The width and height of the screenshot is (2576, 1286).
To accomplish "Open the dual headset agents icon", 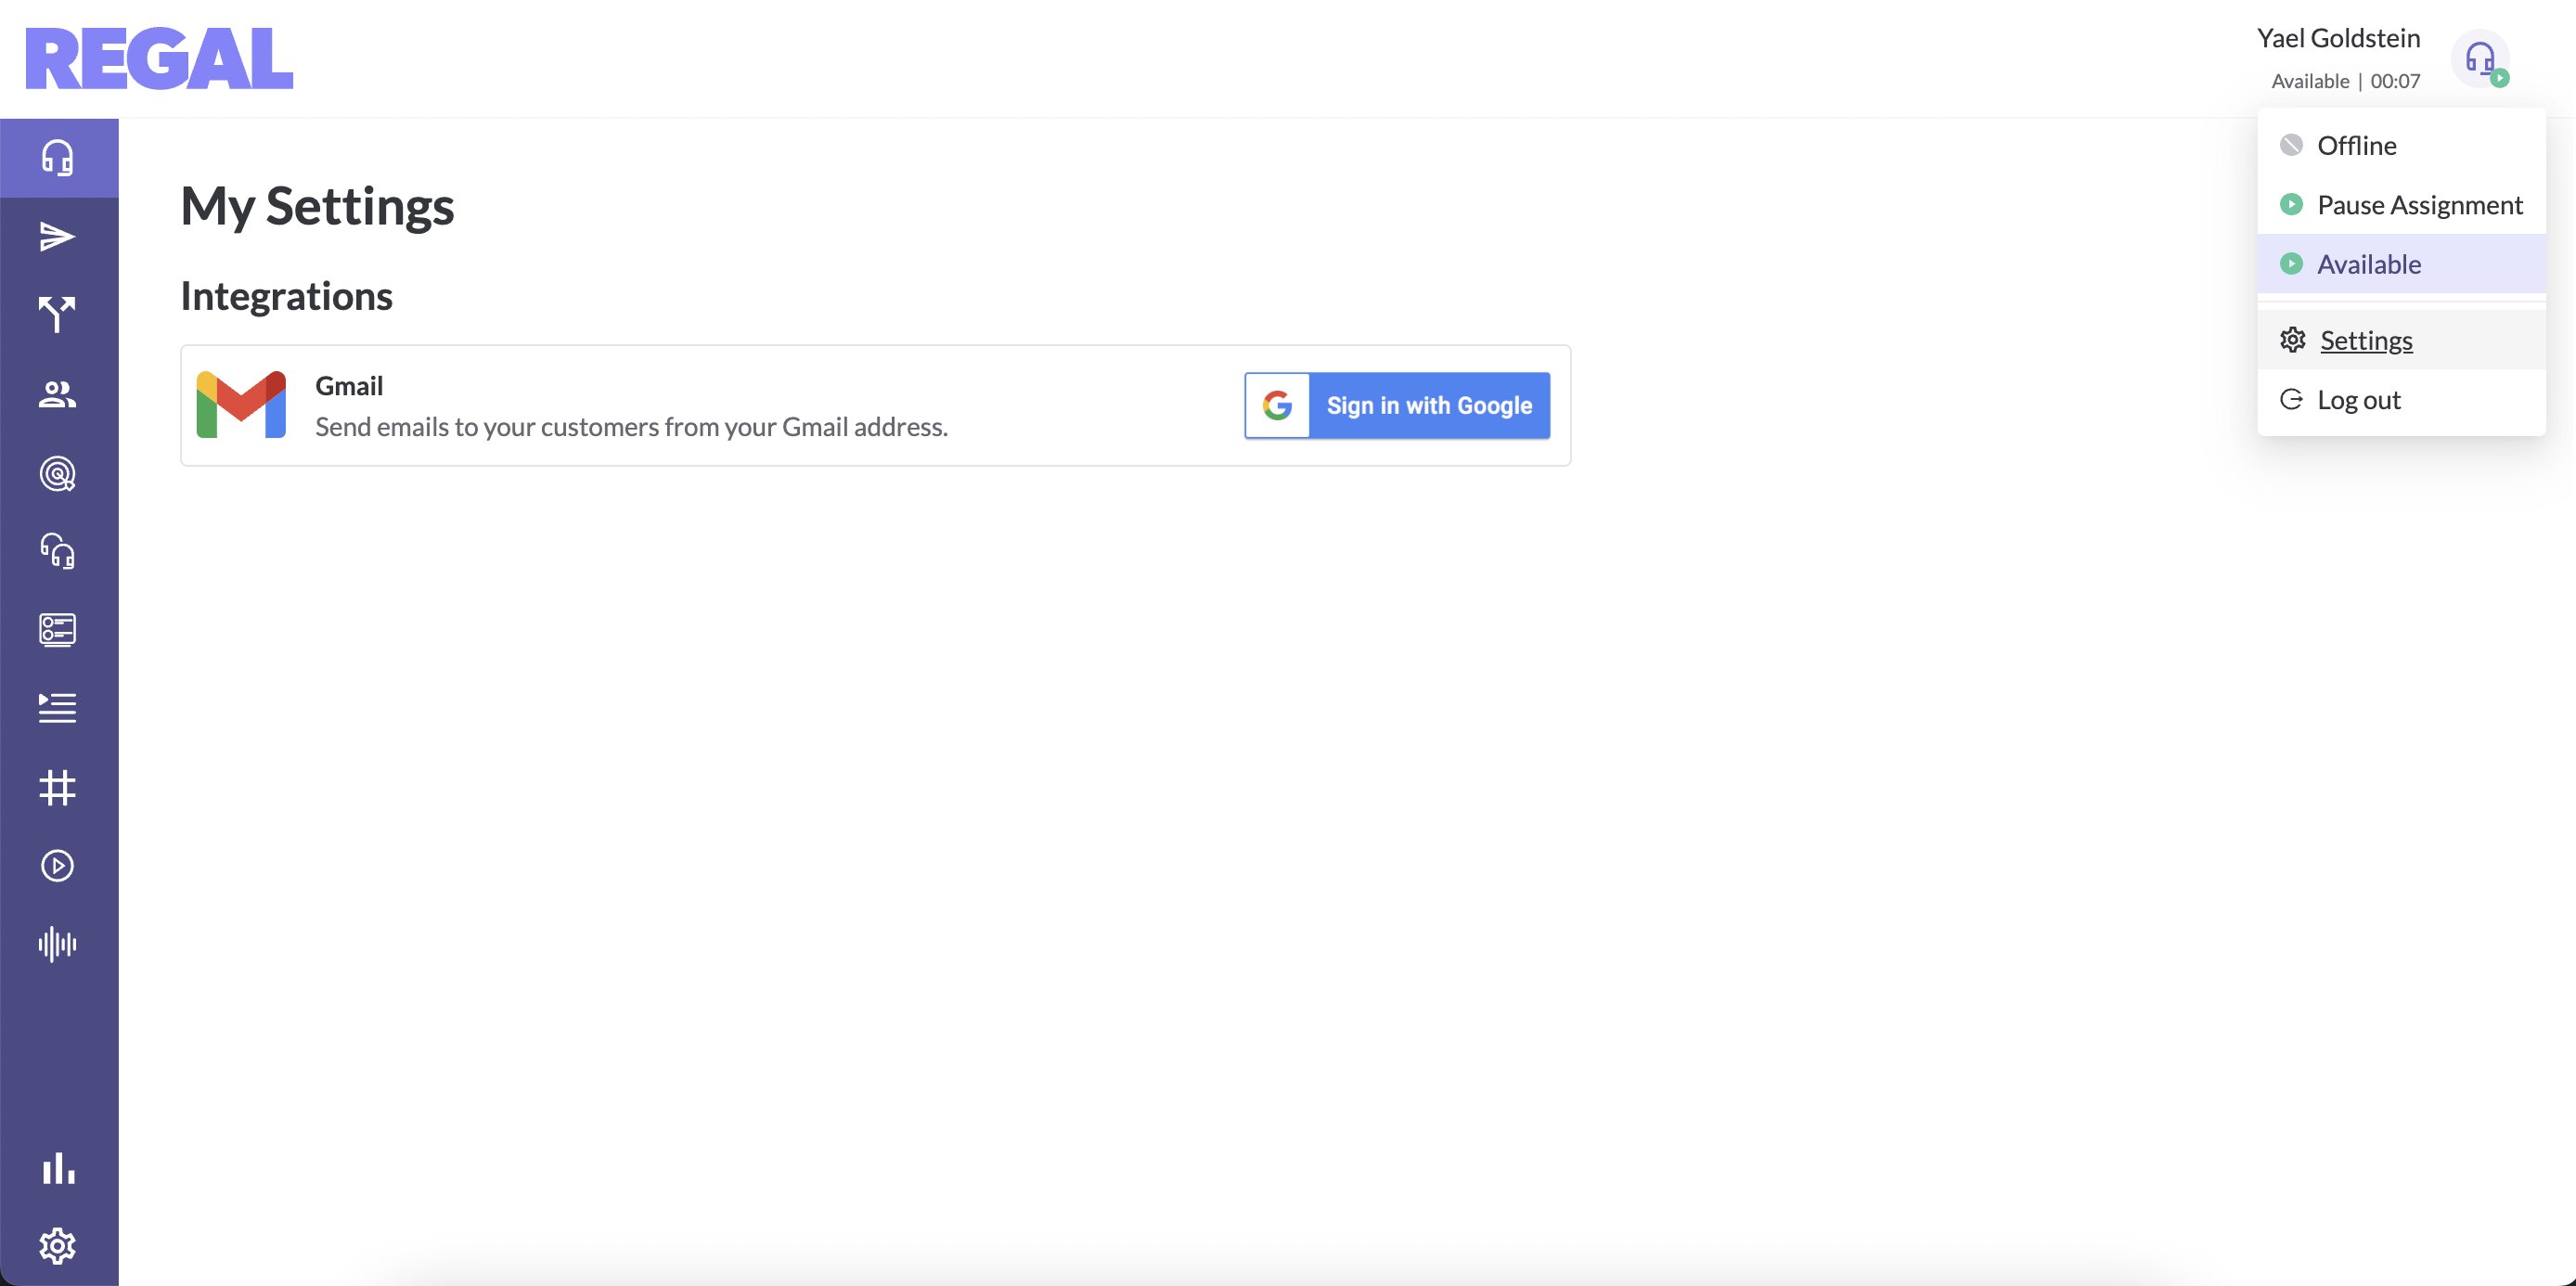I will [58, 551].
